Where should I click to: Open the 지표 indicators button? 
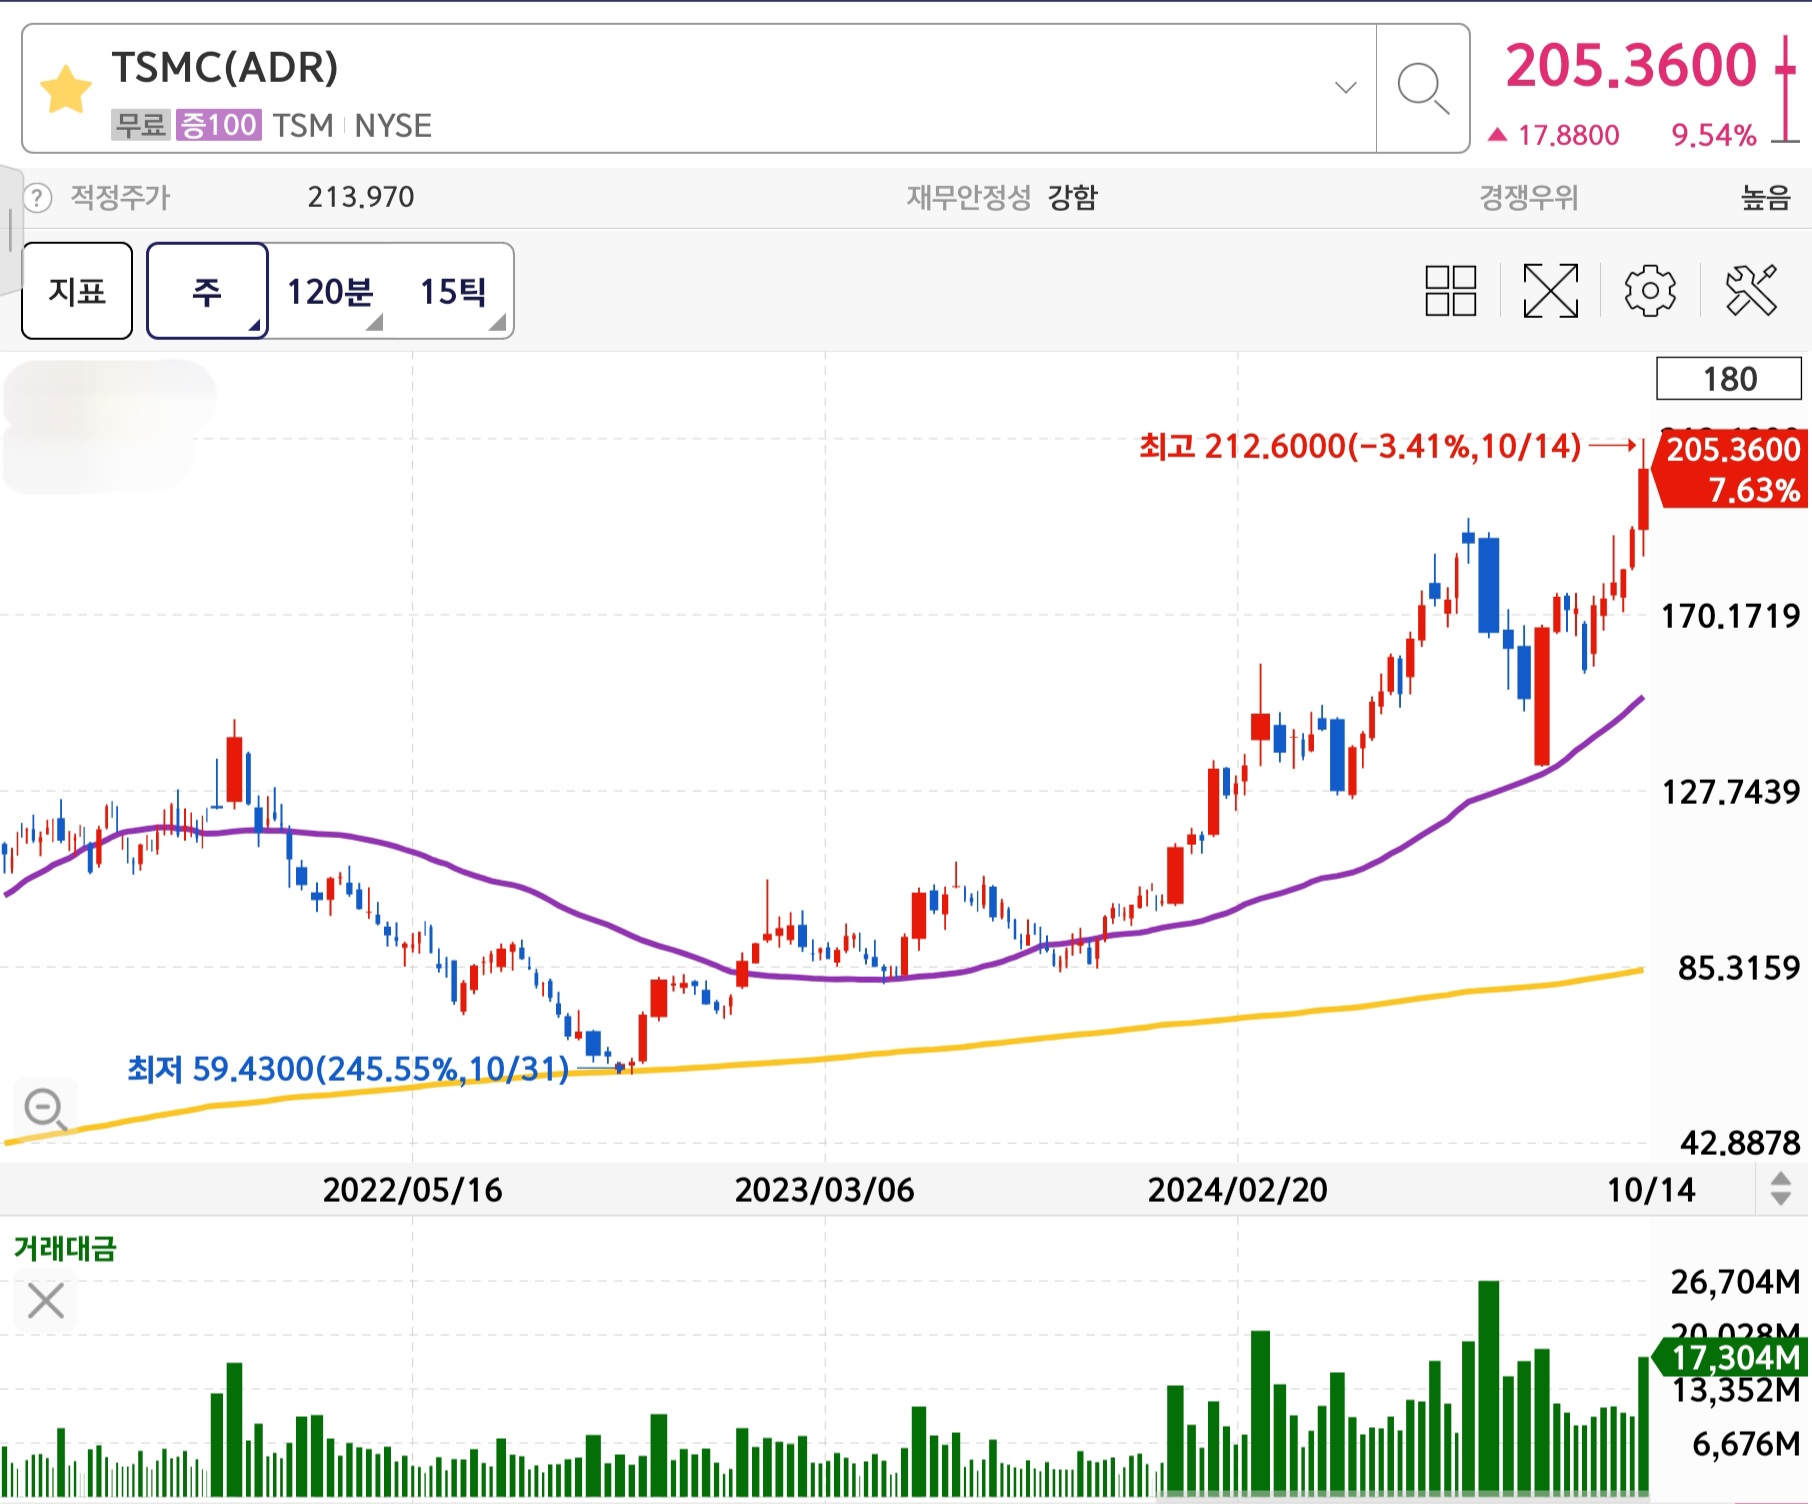pyautogui.click(x=77, y=291)
